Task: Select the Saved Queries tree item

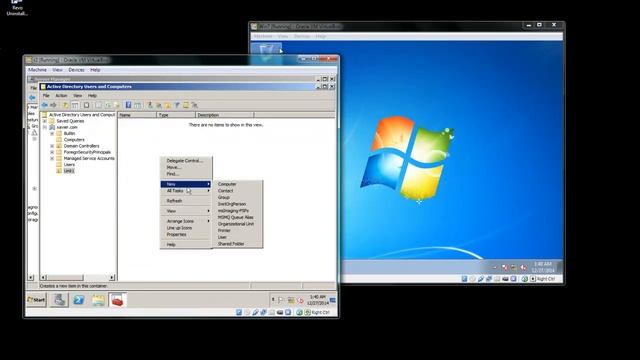Action: coord(70,121)
